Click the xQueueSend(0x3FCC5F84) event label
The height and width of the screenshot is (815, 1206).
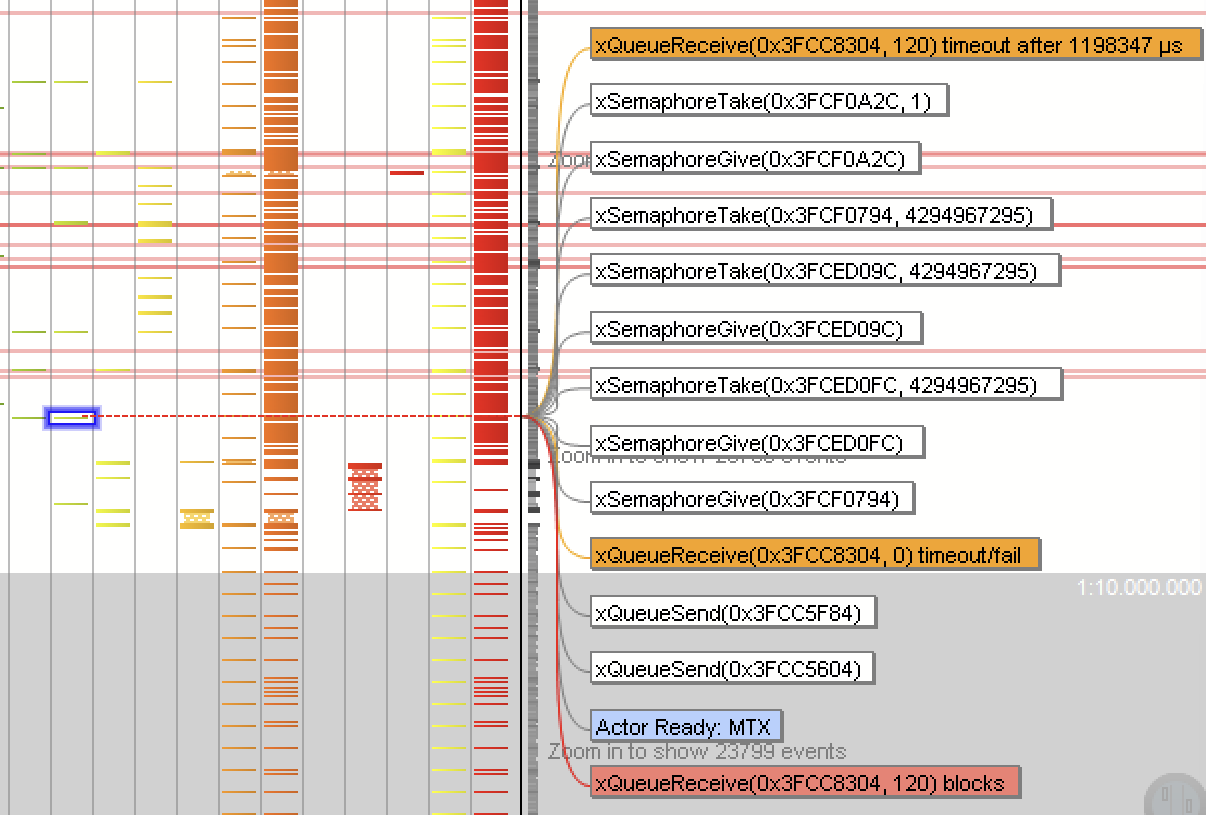(732, 611)
